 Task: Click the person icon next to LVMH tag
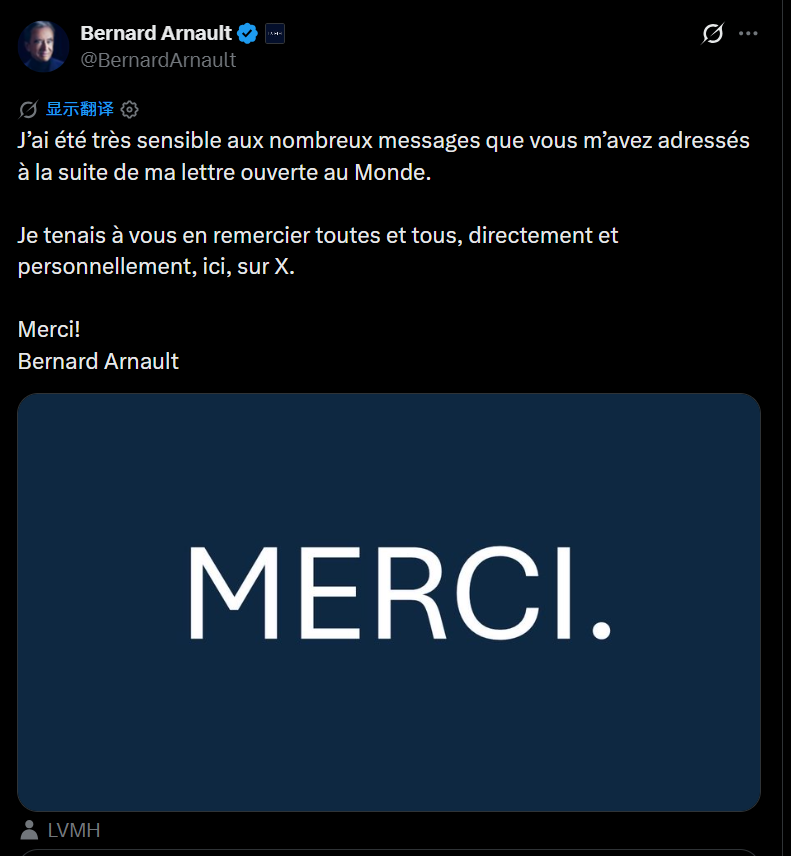pos(29,830)
